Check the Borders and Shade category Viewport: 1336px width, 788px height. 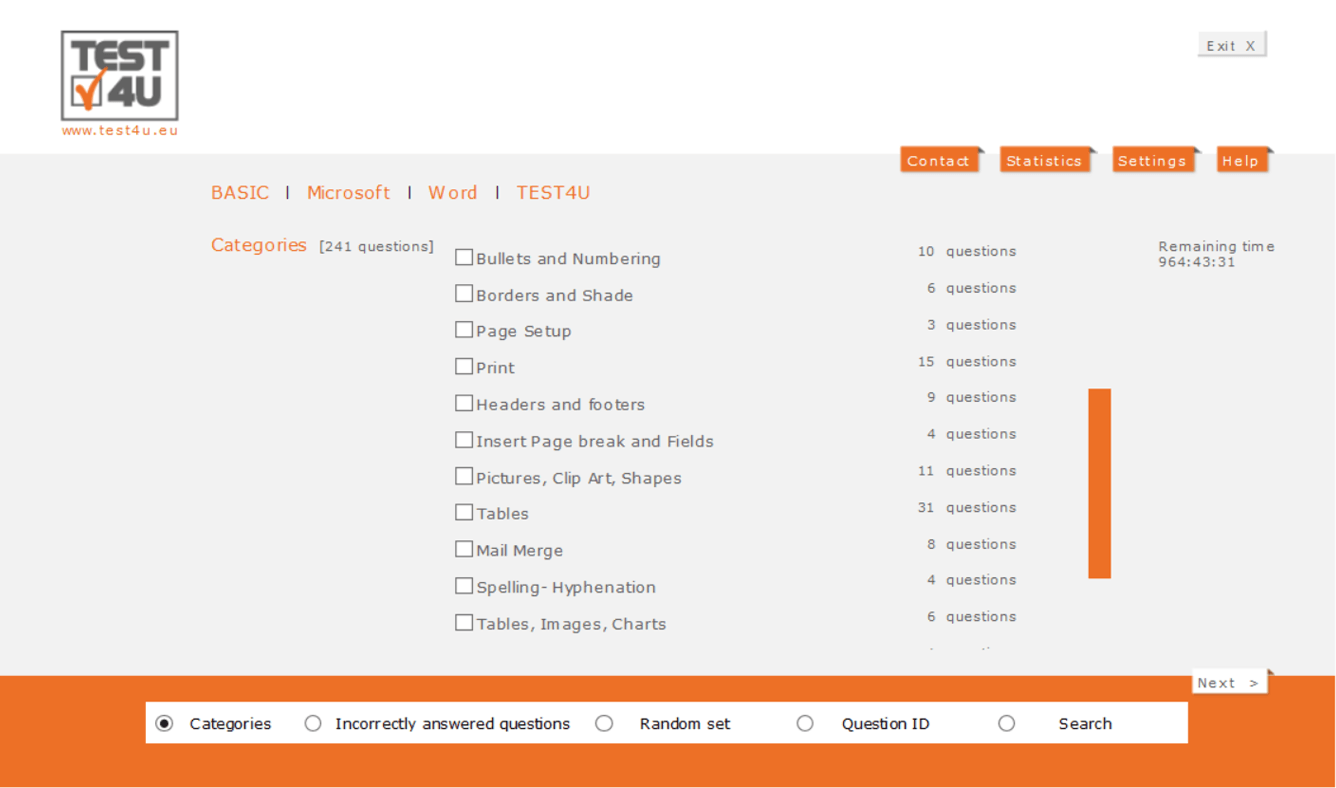tap(464, 293)
